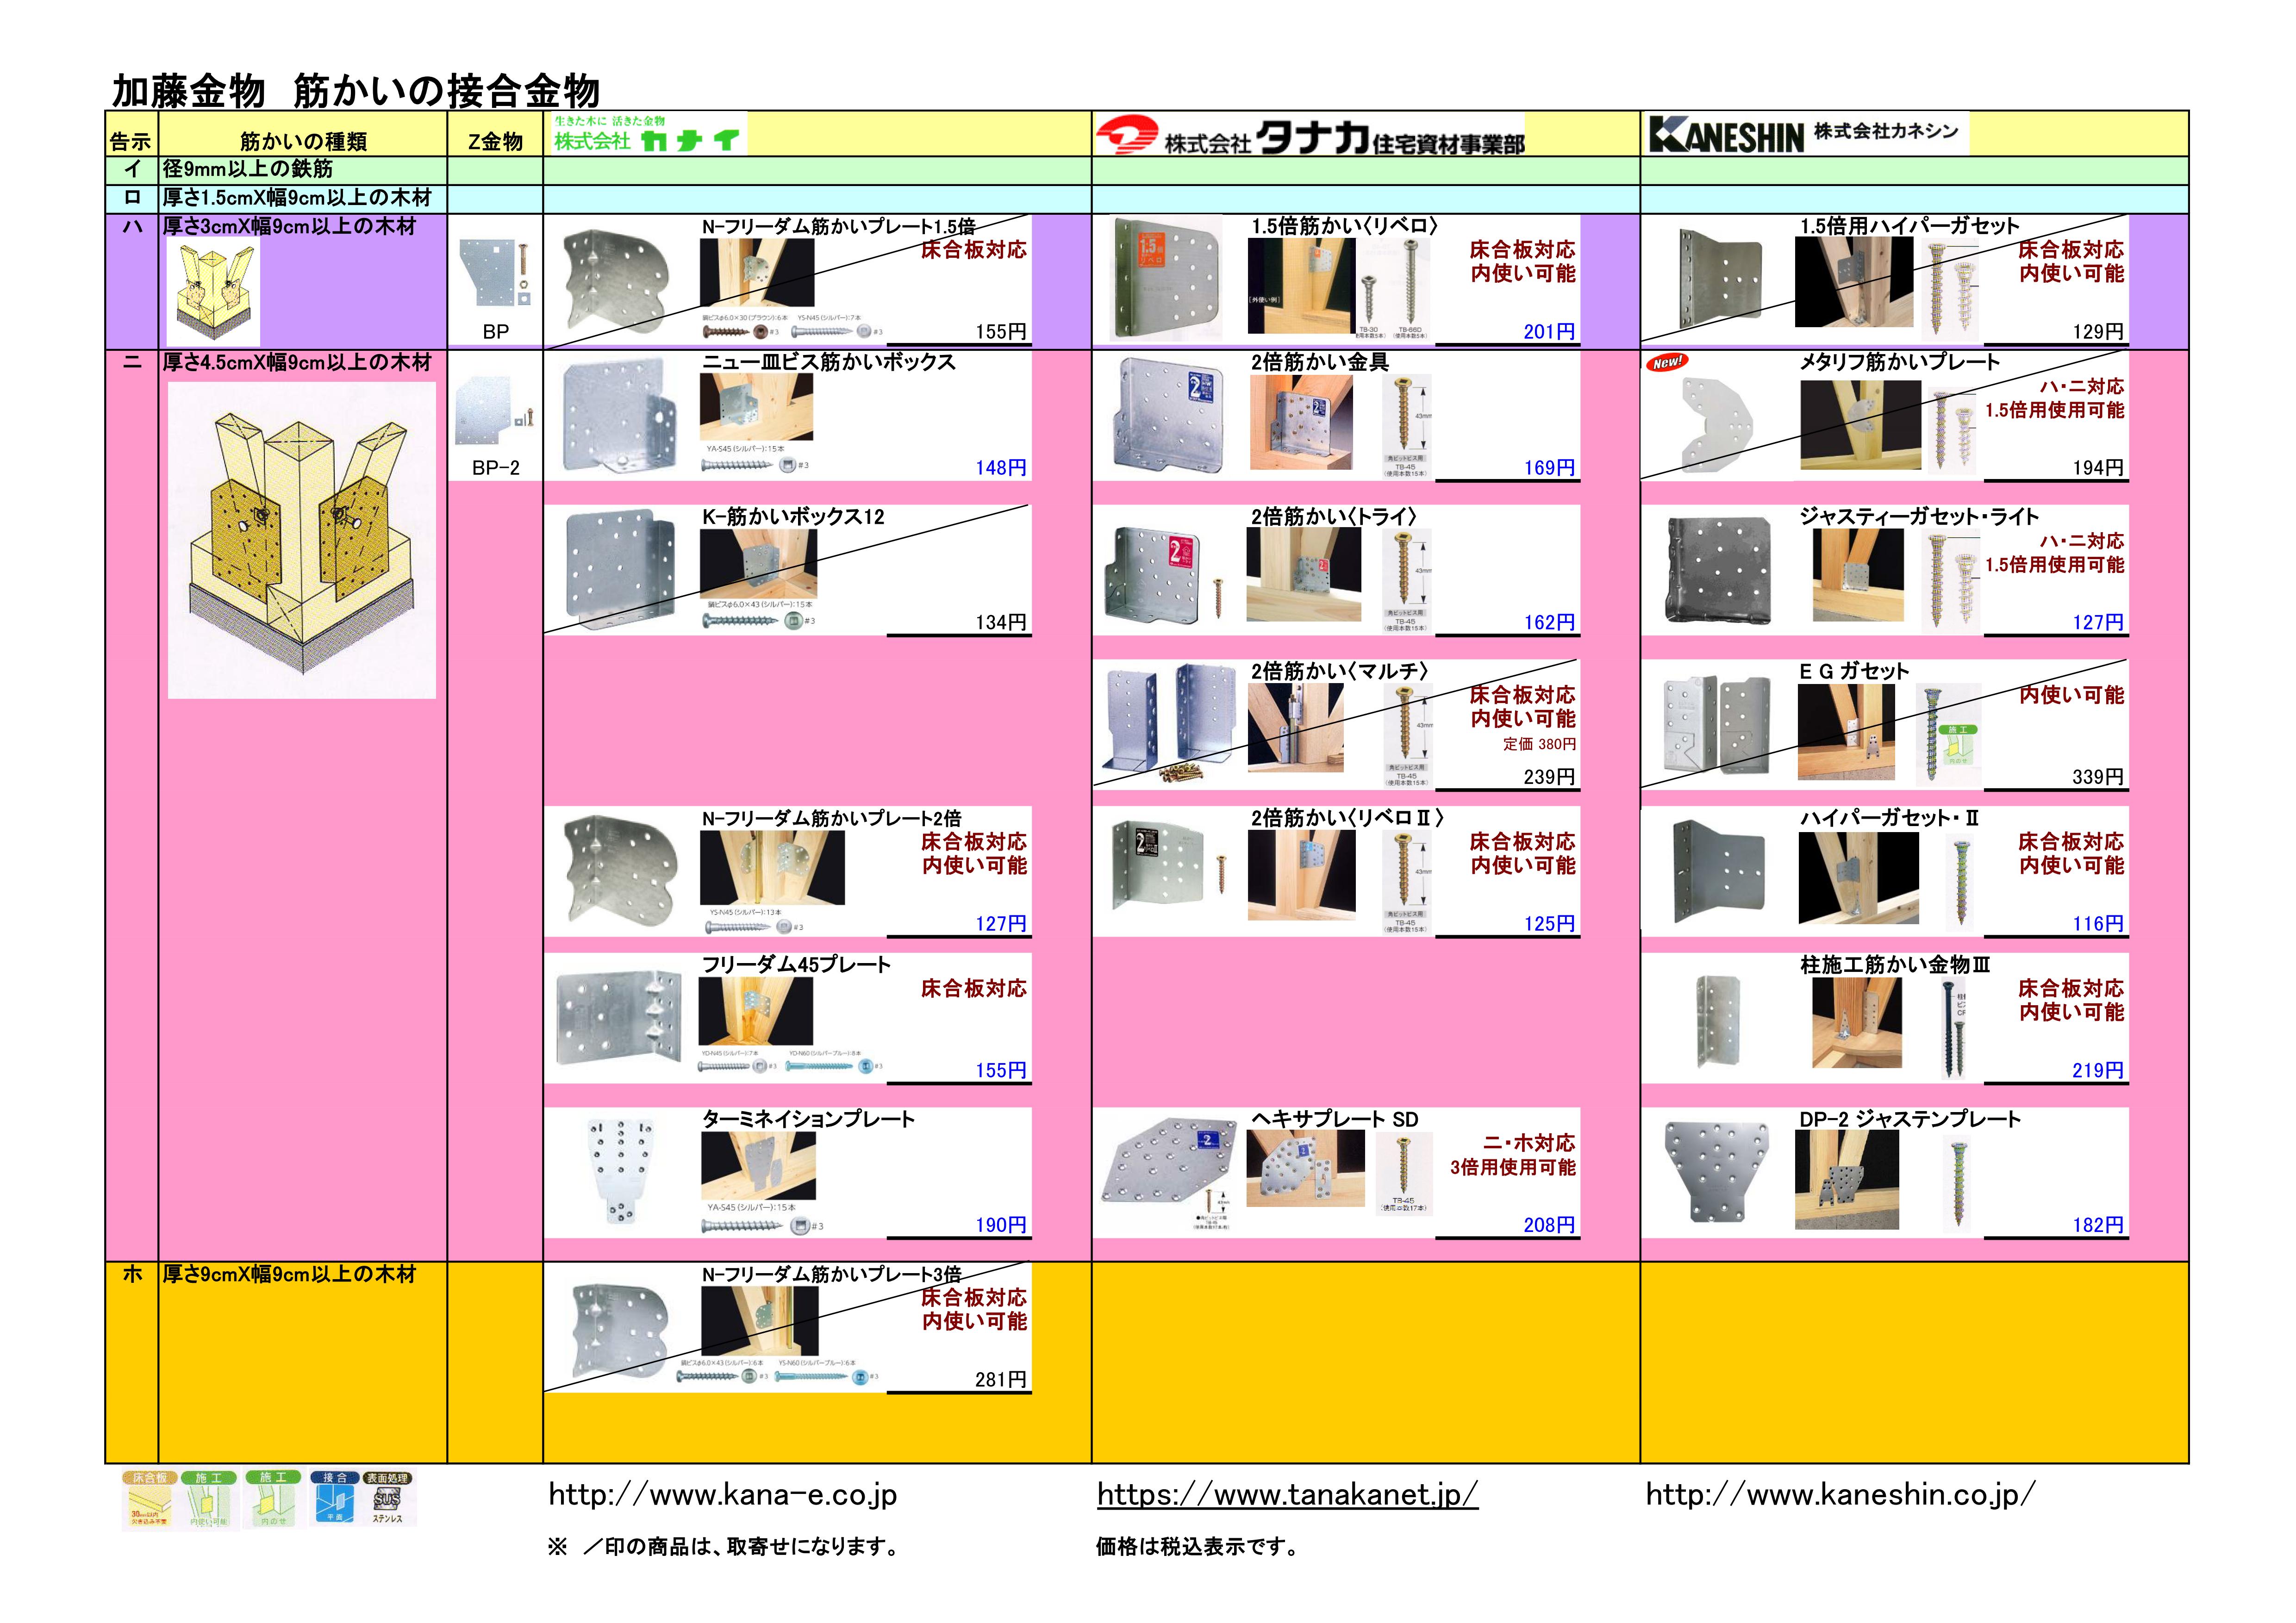Click the 194円 price for メタリフ筋かいプレート
Screen dimensions: 2296x1623
pos(2098,467)
